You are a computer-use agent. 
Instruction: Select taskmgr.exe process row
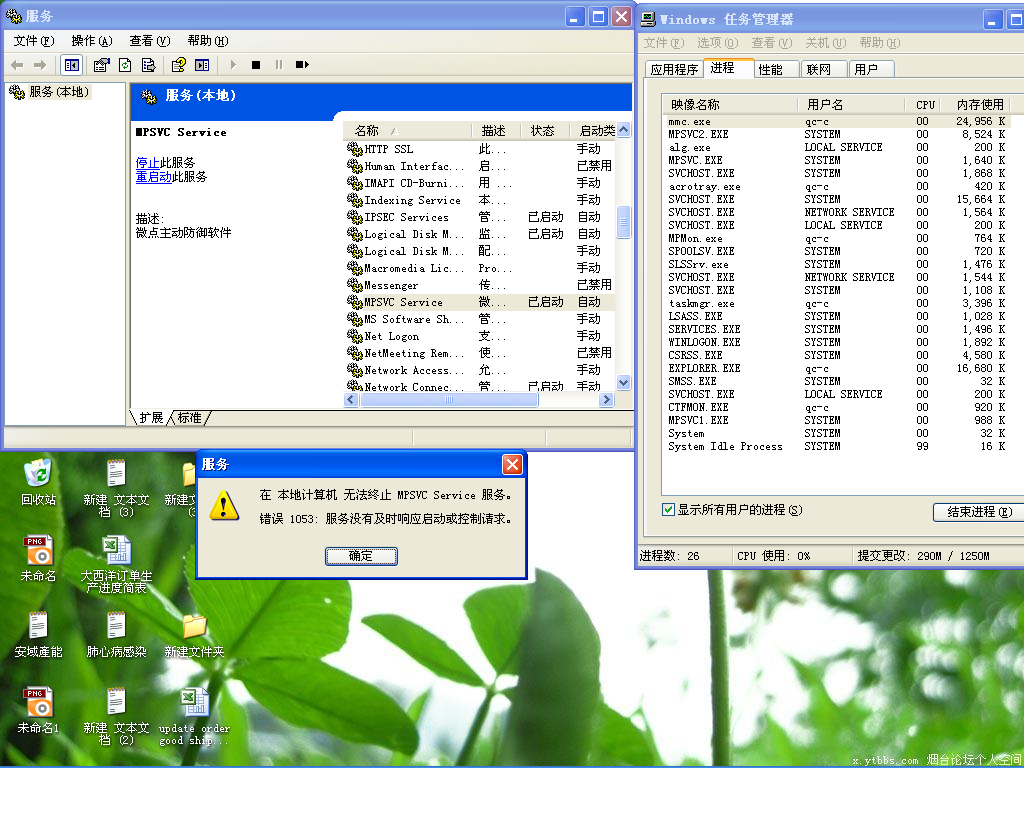(x=839, y=304)
